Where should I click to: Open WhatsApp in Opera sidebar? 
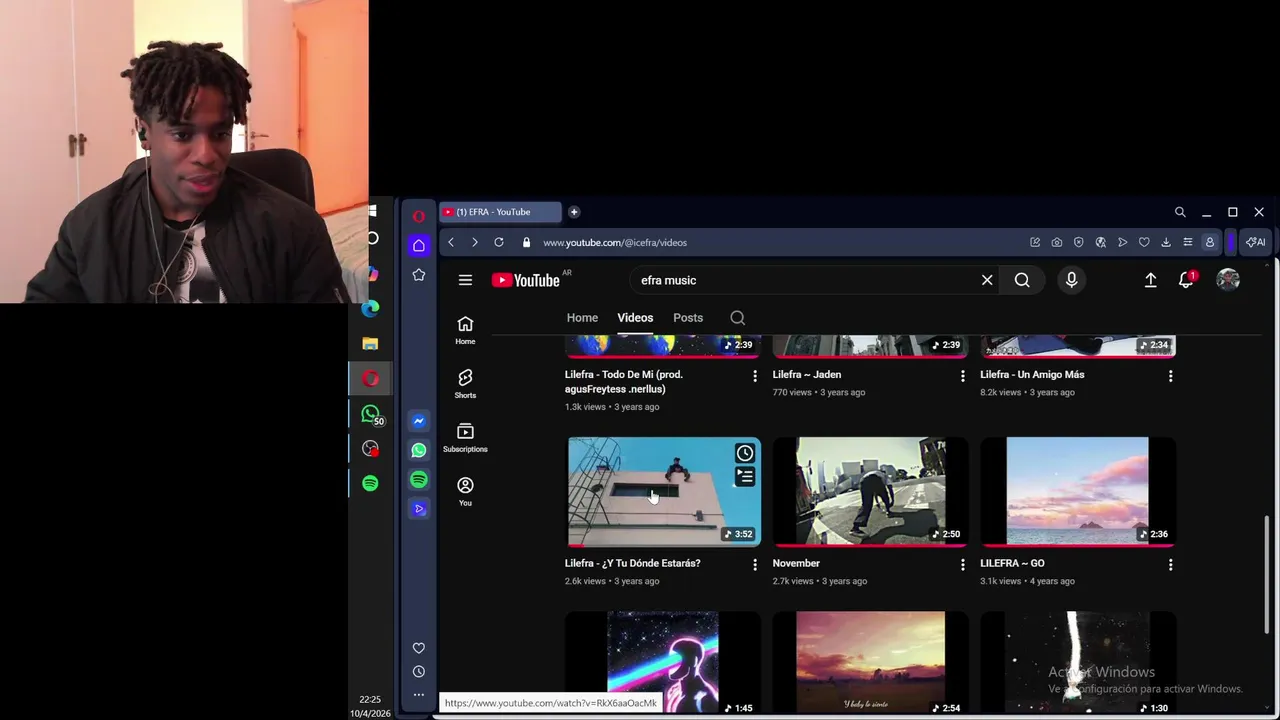419,450
